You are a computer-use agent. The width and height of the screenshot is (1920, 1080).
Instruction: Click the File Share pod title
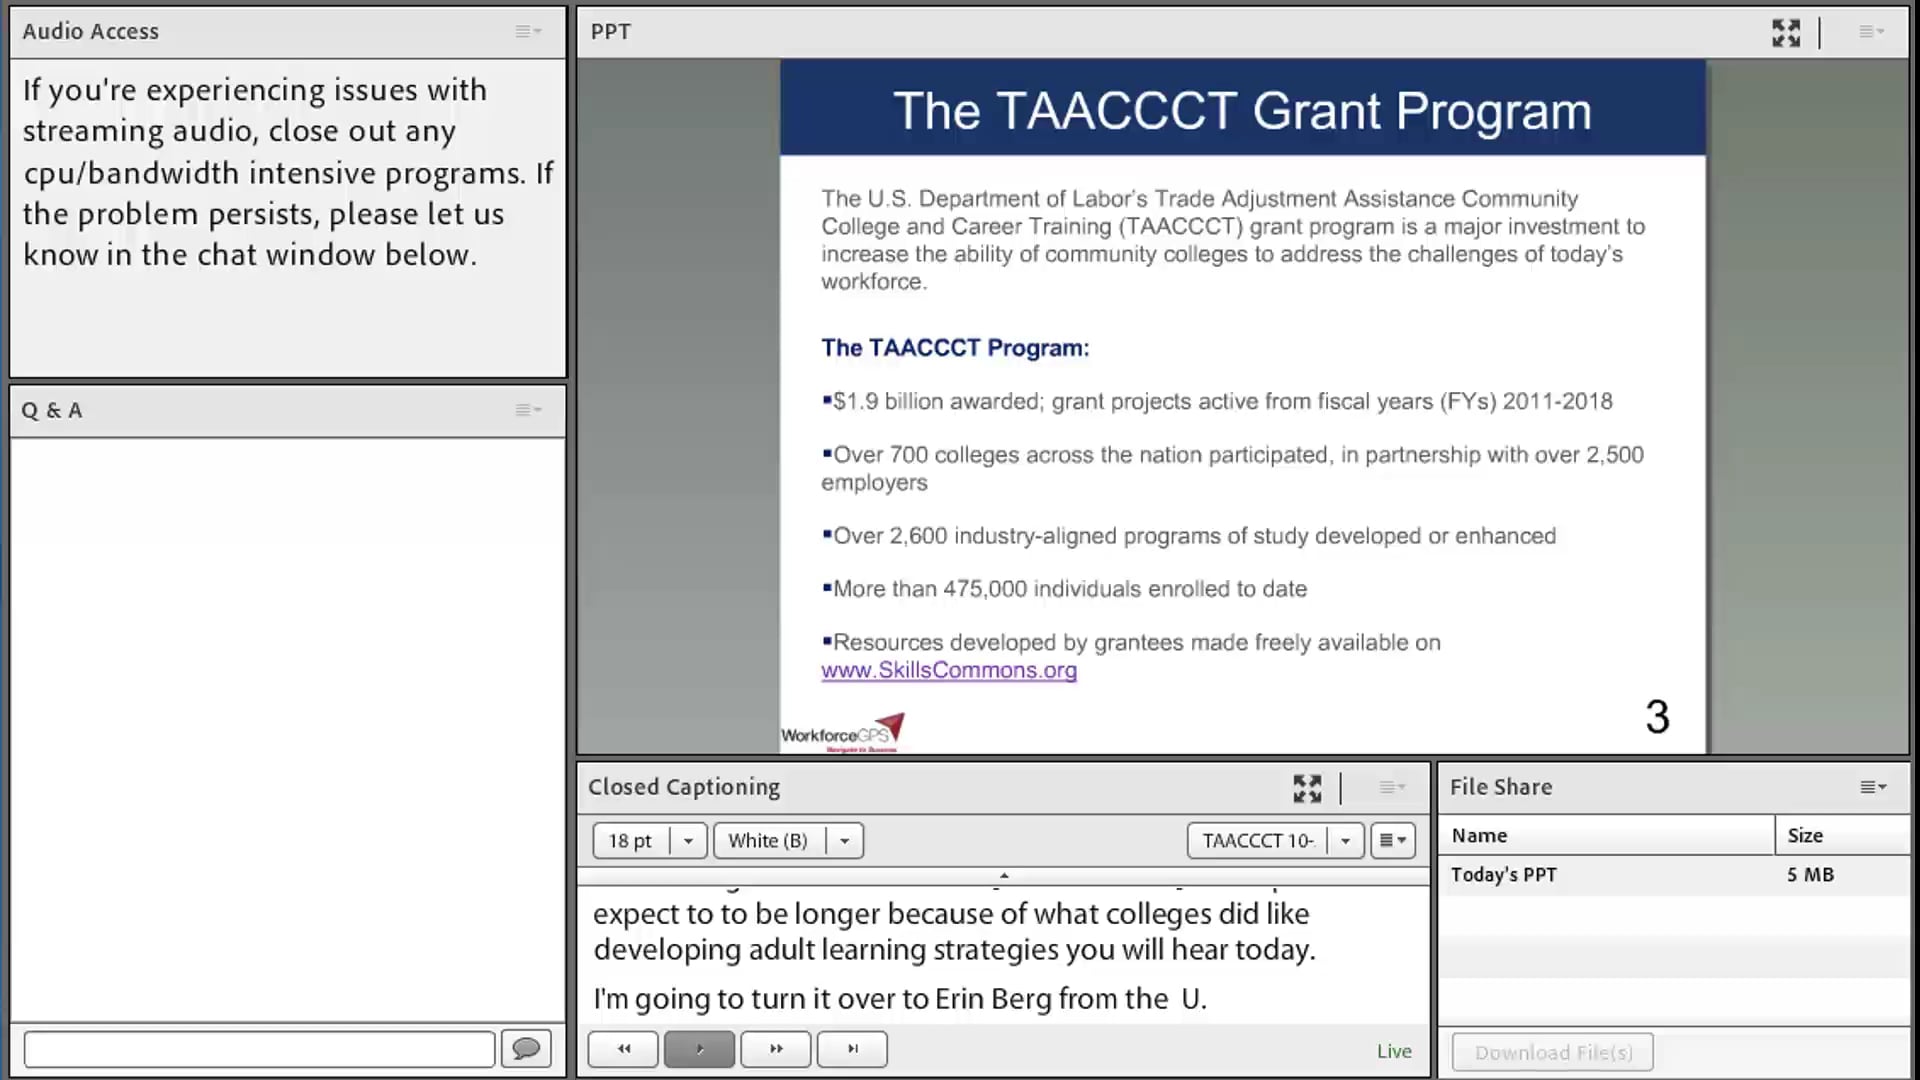tap(1501, 788)
